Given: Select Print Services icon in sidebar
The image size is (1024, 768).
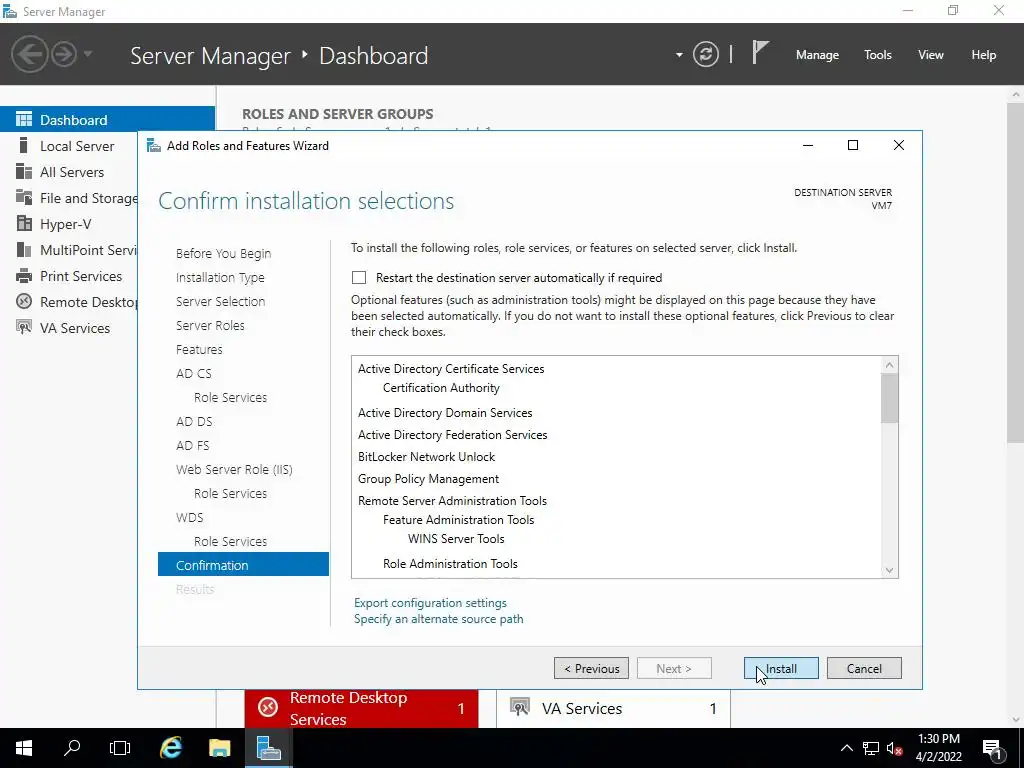Looking at the screenshot, I should click(x=24, y=276).
